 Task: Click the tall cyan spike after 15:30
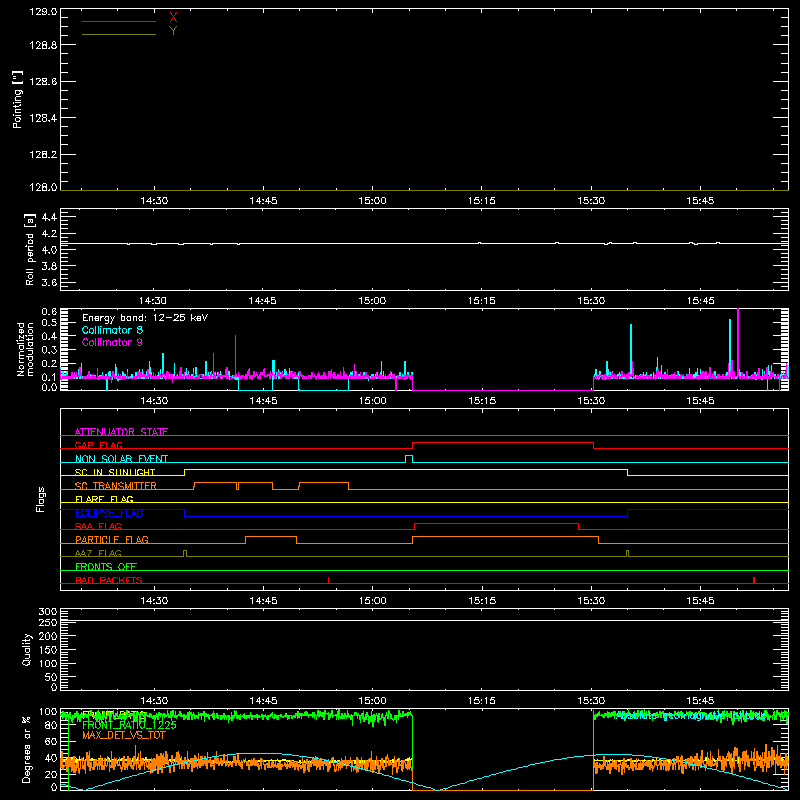pyautogui.click(x=631, y=349)
